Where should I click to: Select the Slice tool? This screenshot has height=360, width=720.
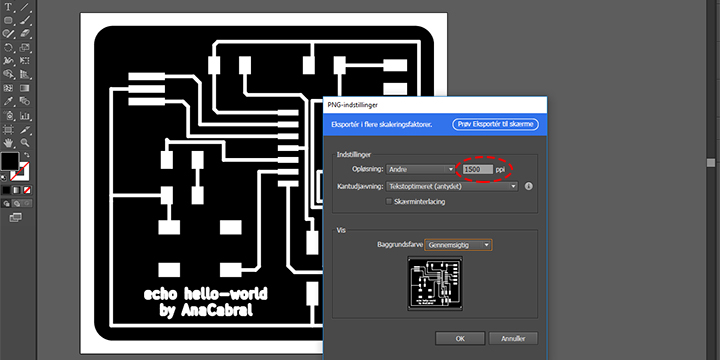[x=25, y=129]
